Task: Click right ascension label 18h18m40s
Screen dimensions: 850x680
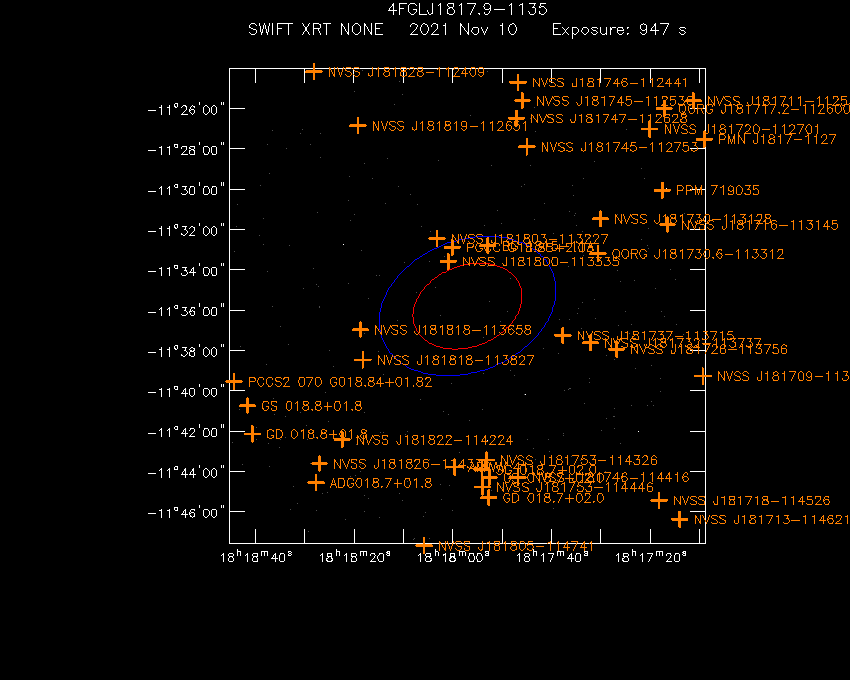Action: click(x=256, y=557)
